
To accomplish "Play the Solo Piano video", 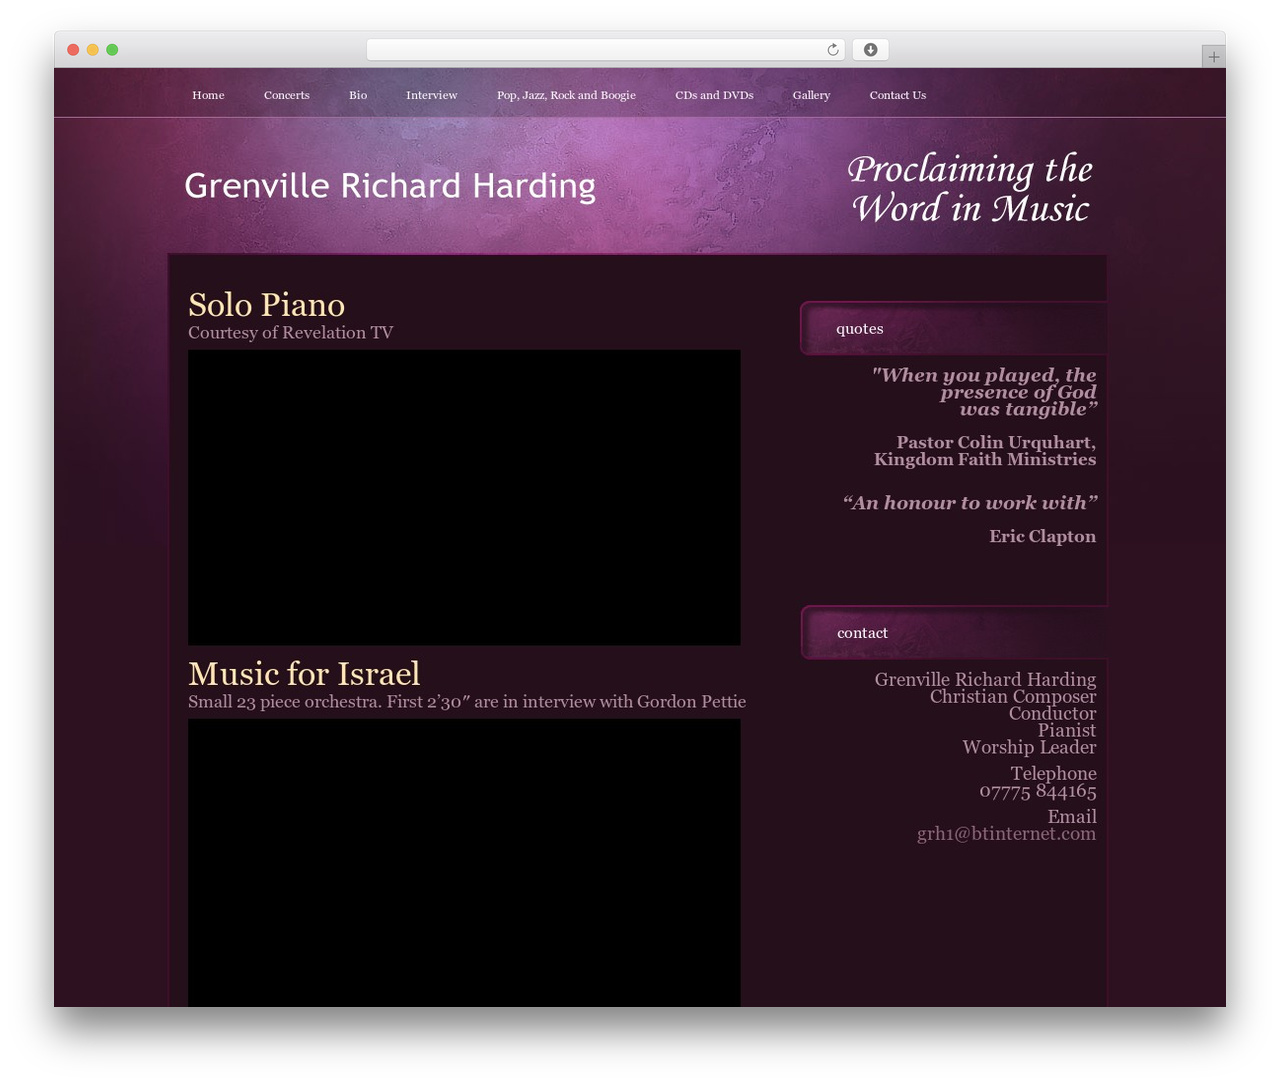I will (464, 497).
